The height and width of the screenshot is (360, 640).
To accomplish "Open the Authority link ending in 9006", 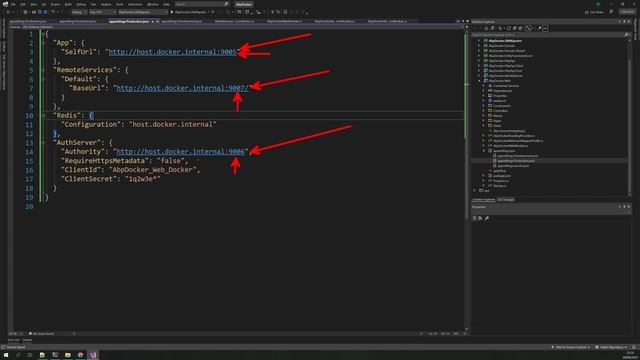I will coord(180,151).
